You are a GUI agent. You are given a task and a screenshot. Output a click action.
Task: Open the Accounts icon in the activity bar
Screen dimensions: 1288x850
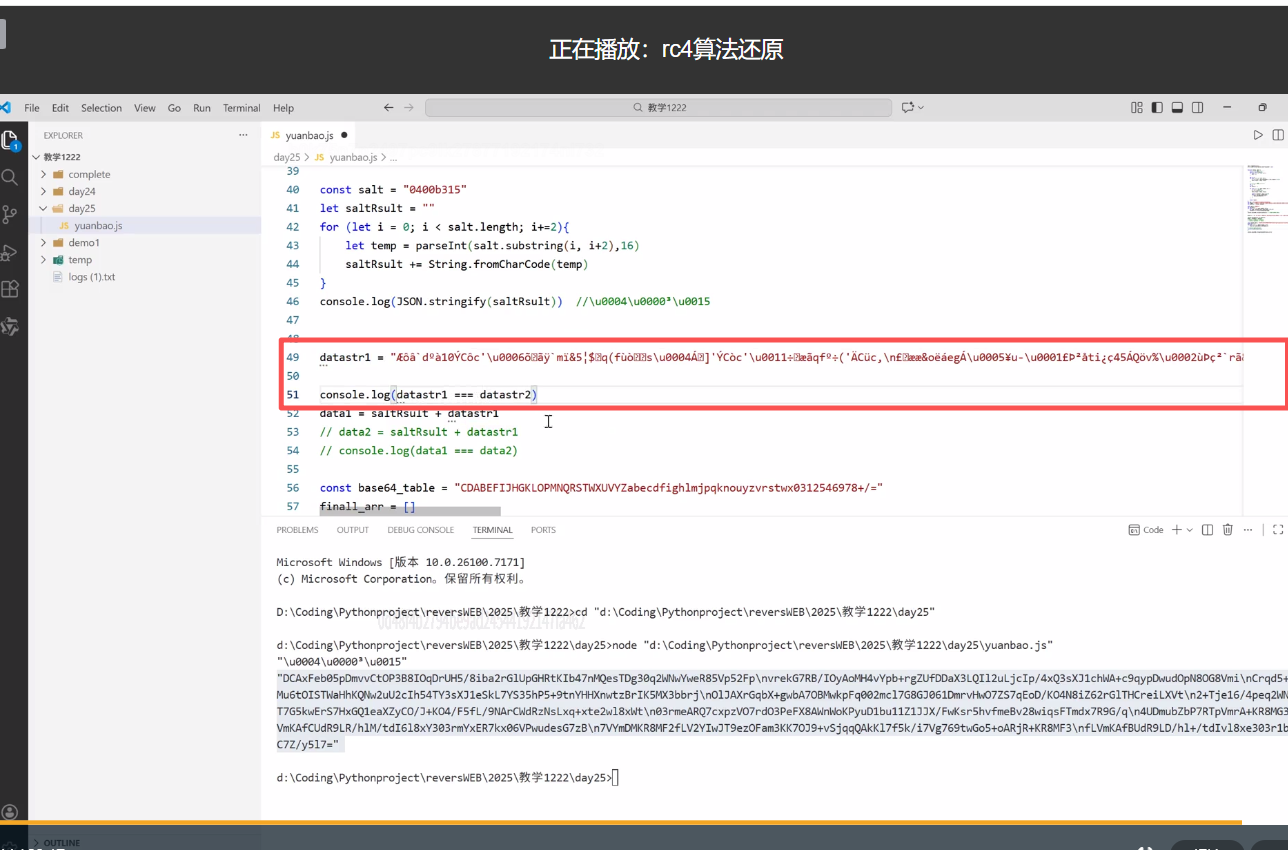click(10, 812)
